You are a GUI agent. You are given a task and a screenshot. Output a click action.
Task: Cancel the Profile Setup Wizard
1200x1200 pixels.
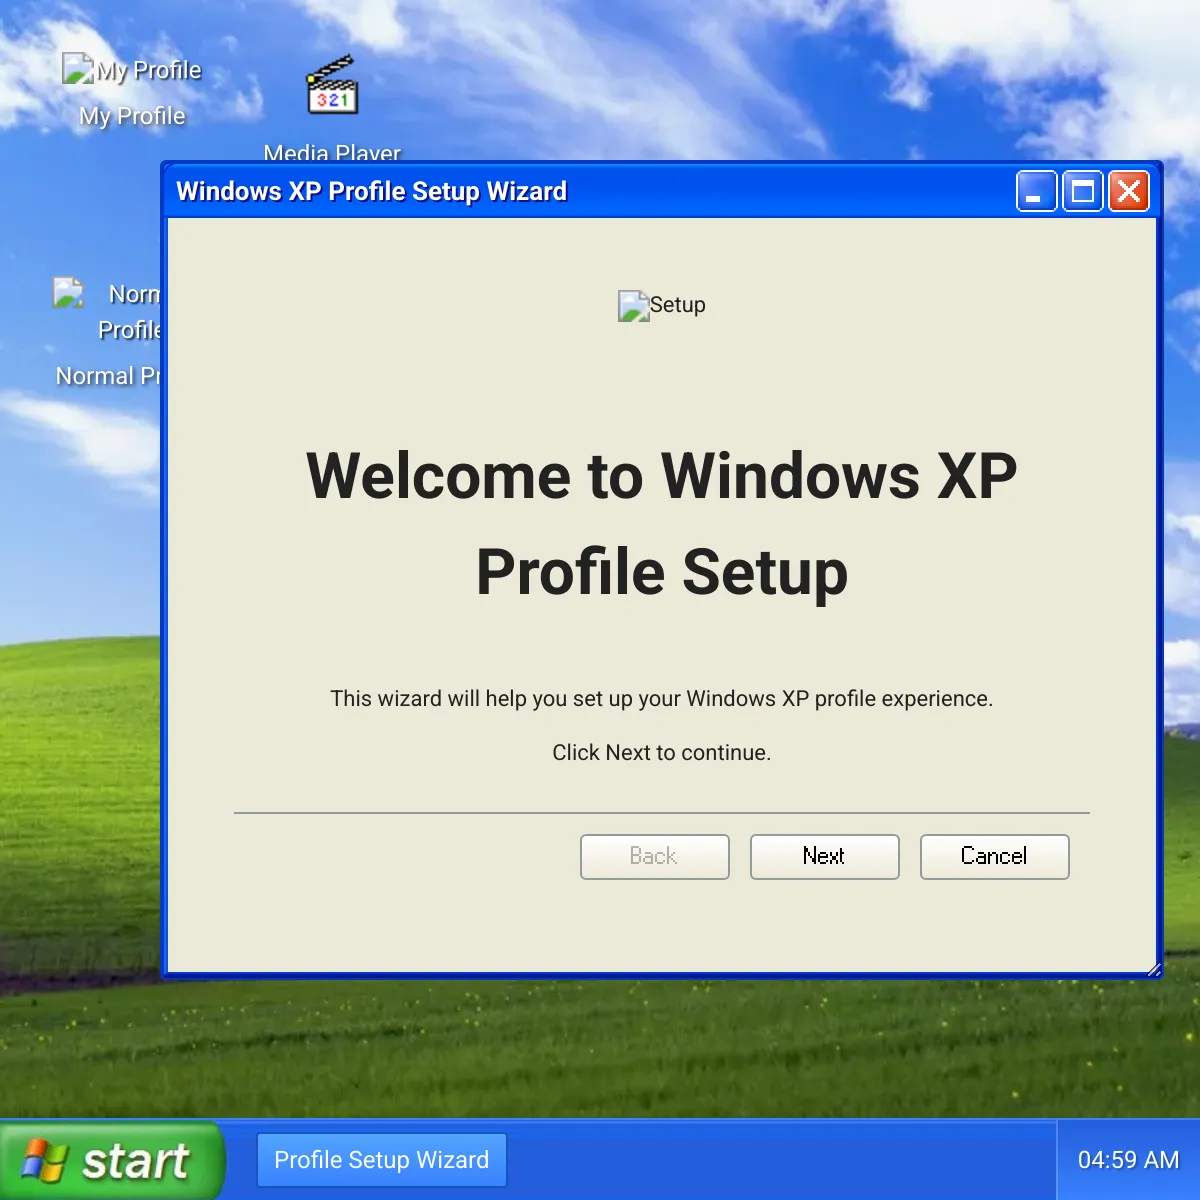pos(995,857)
